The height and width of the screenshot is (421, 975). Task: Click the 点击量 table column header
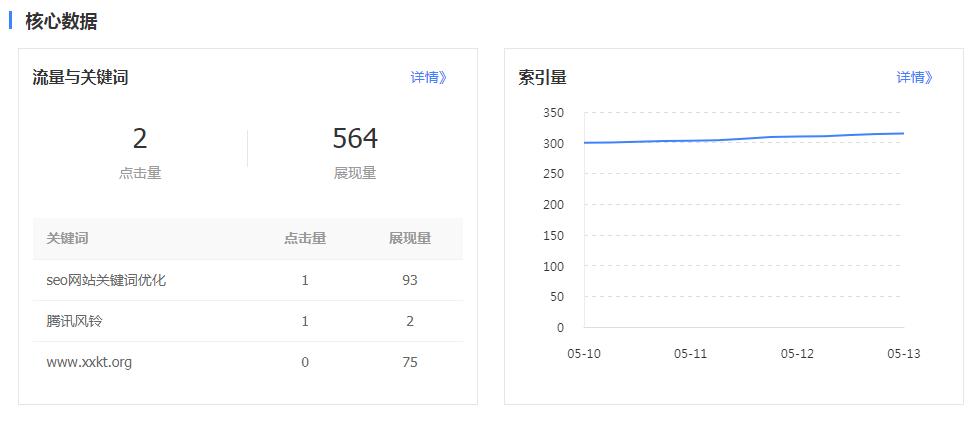tap(305, 238)
